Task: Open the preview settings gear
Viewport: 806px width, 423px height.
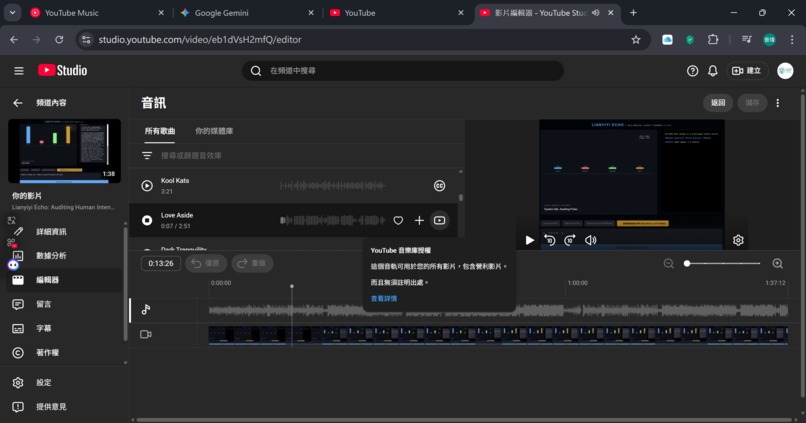Action: point(738,240)
